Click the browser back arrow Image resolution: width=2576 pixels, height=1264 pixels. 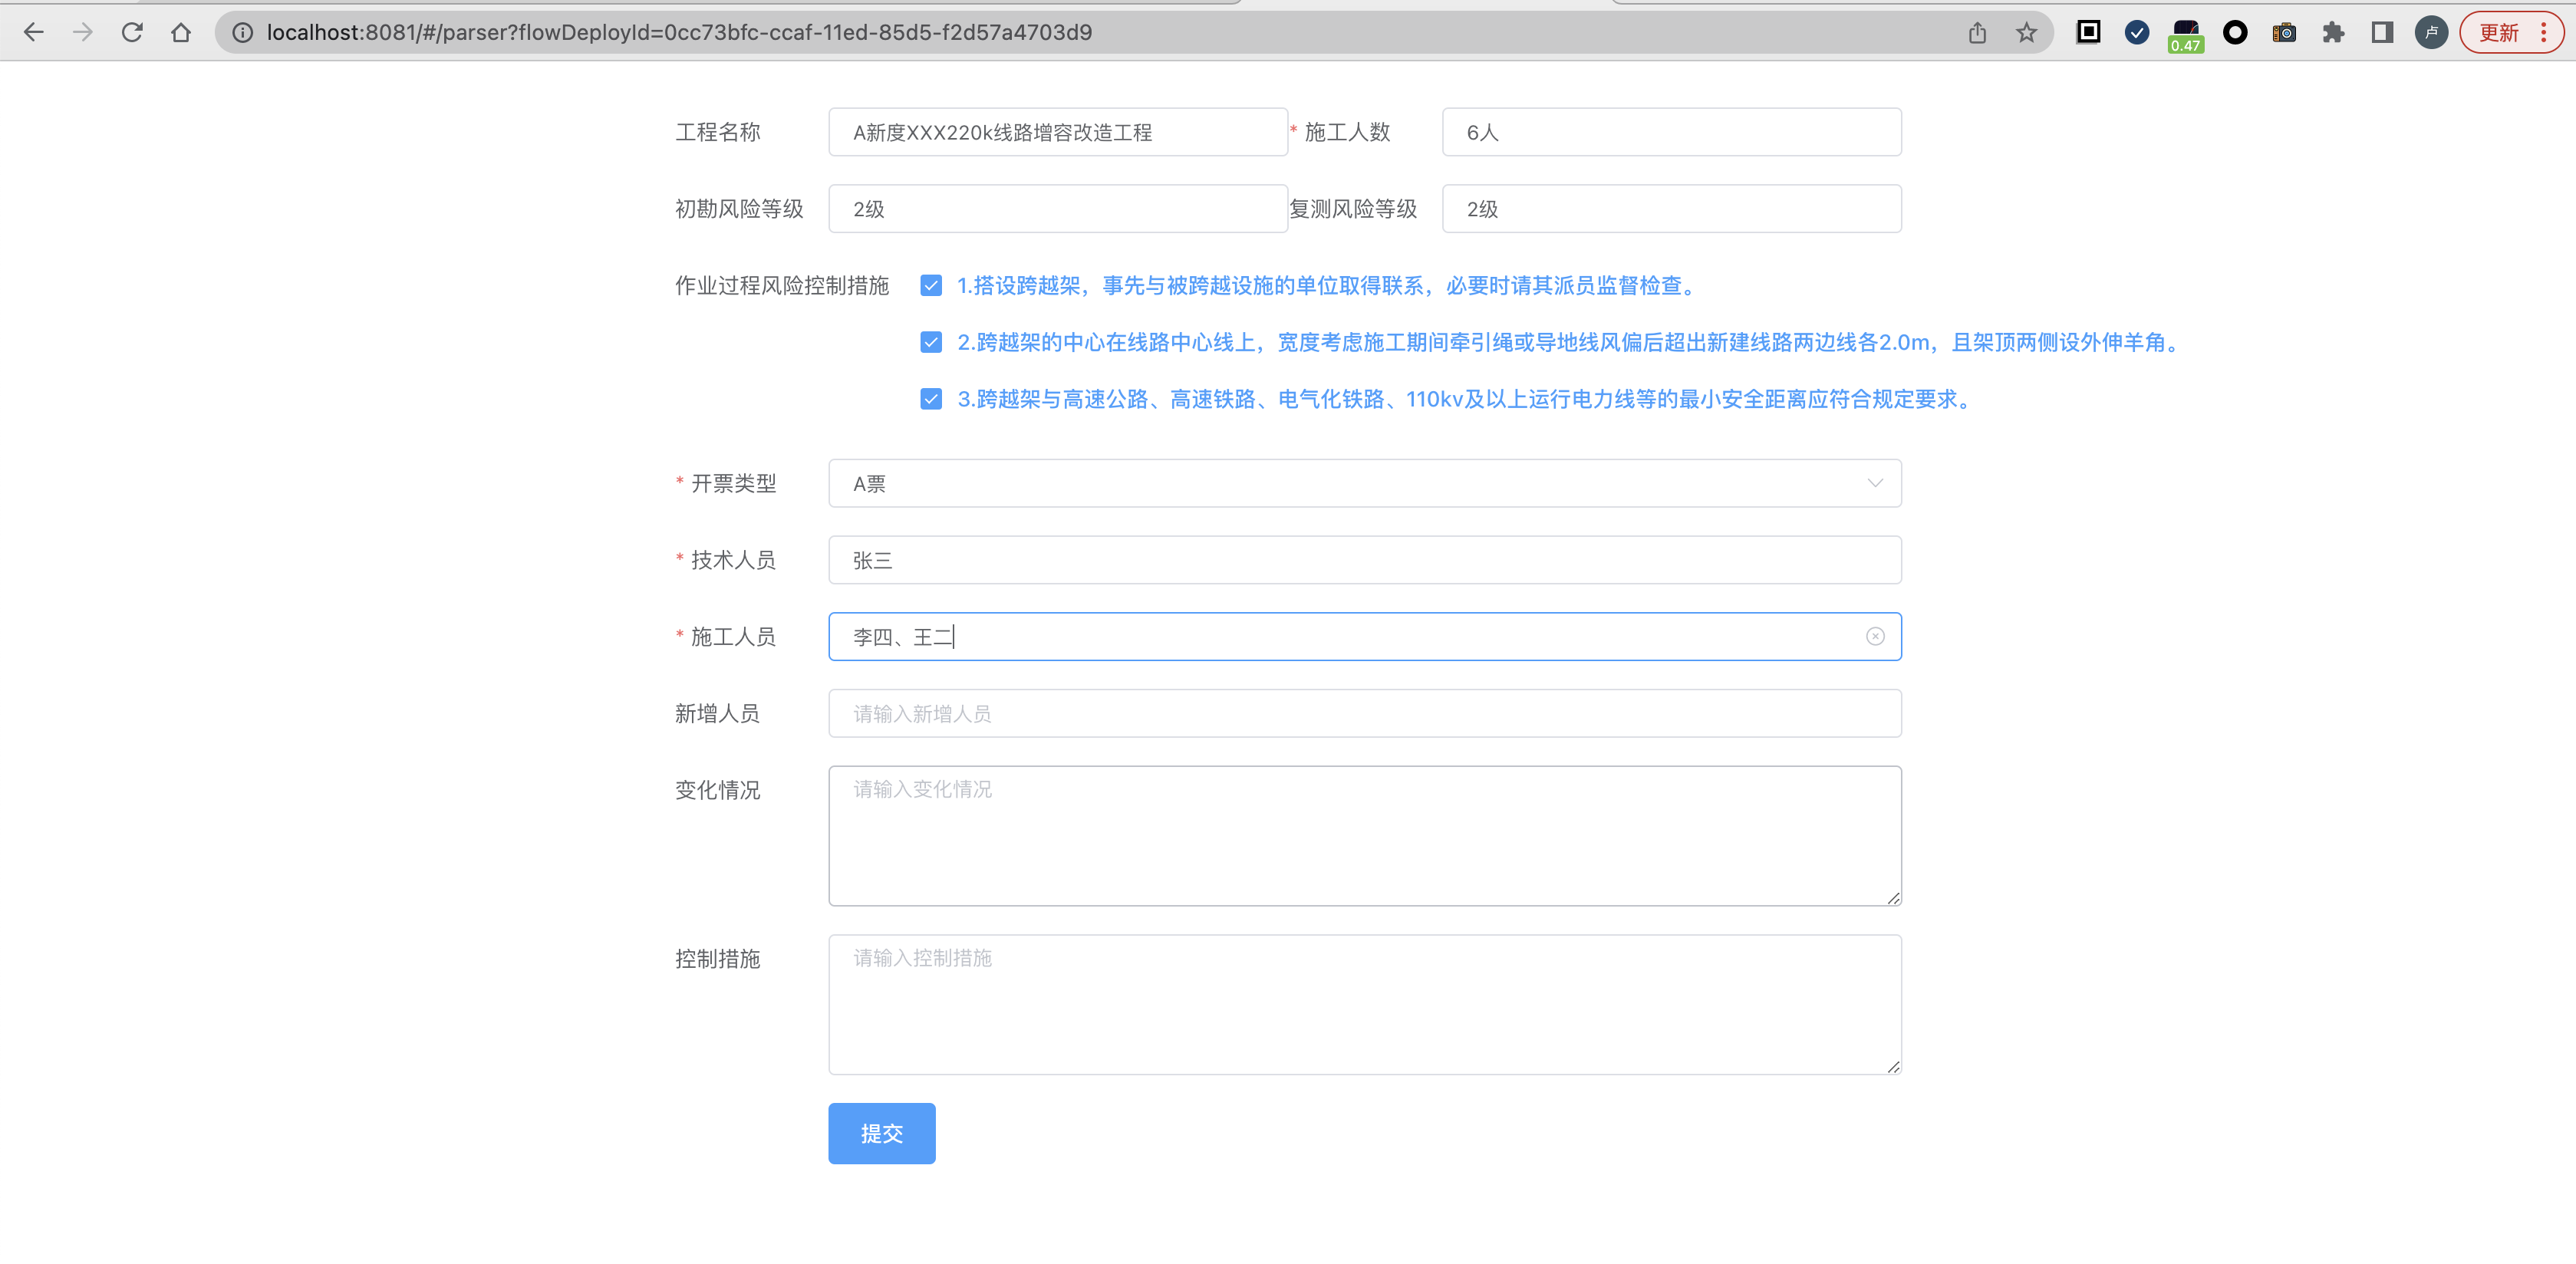[33, 32]
